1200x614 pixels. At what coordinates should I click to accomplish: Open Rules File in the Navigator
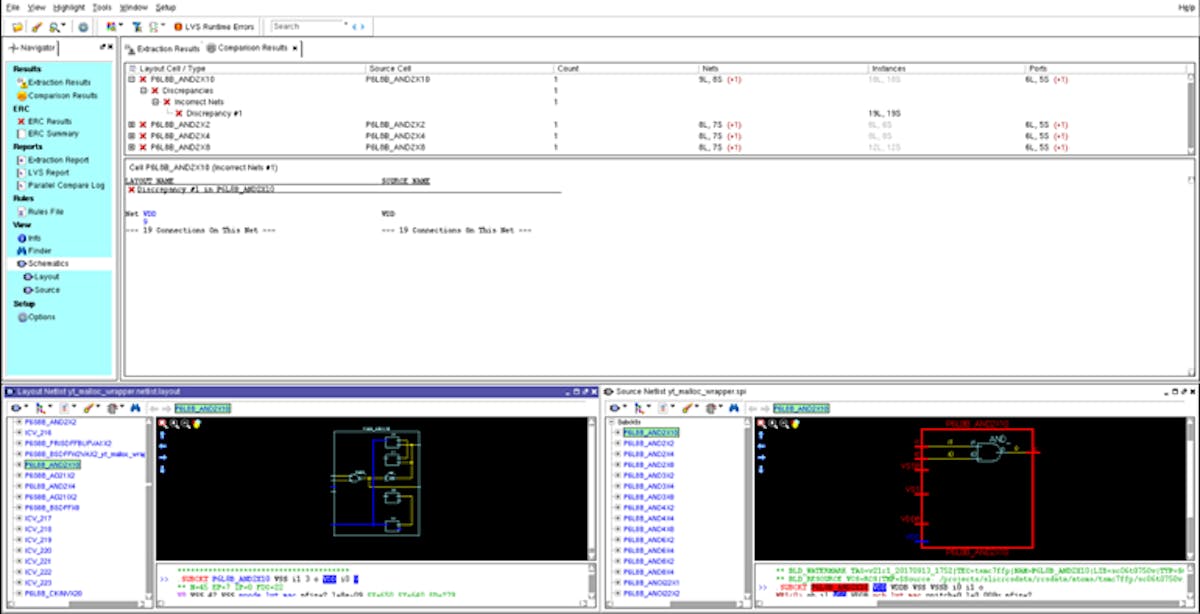[x=45, y=211]
